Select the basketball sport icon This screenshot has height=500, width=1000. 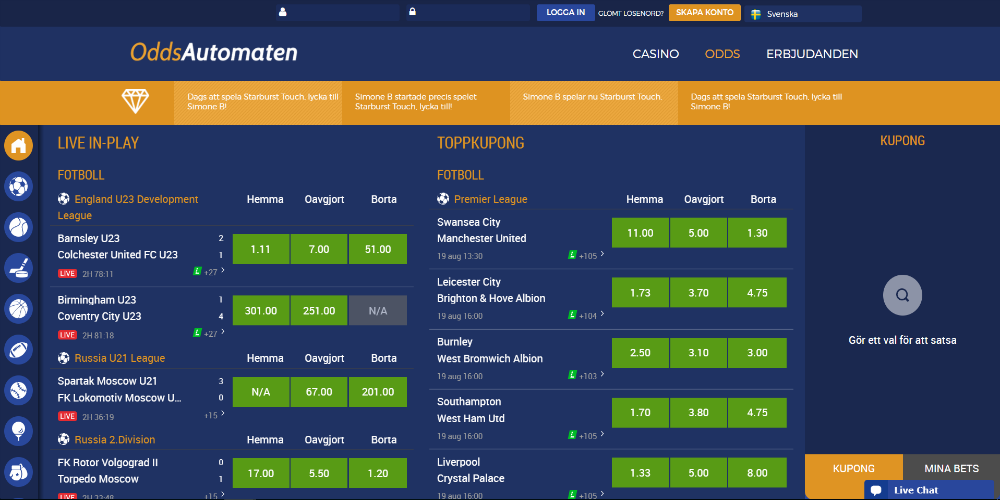(18, 309)
